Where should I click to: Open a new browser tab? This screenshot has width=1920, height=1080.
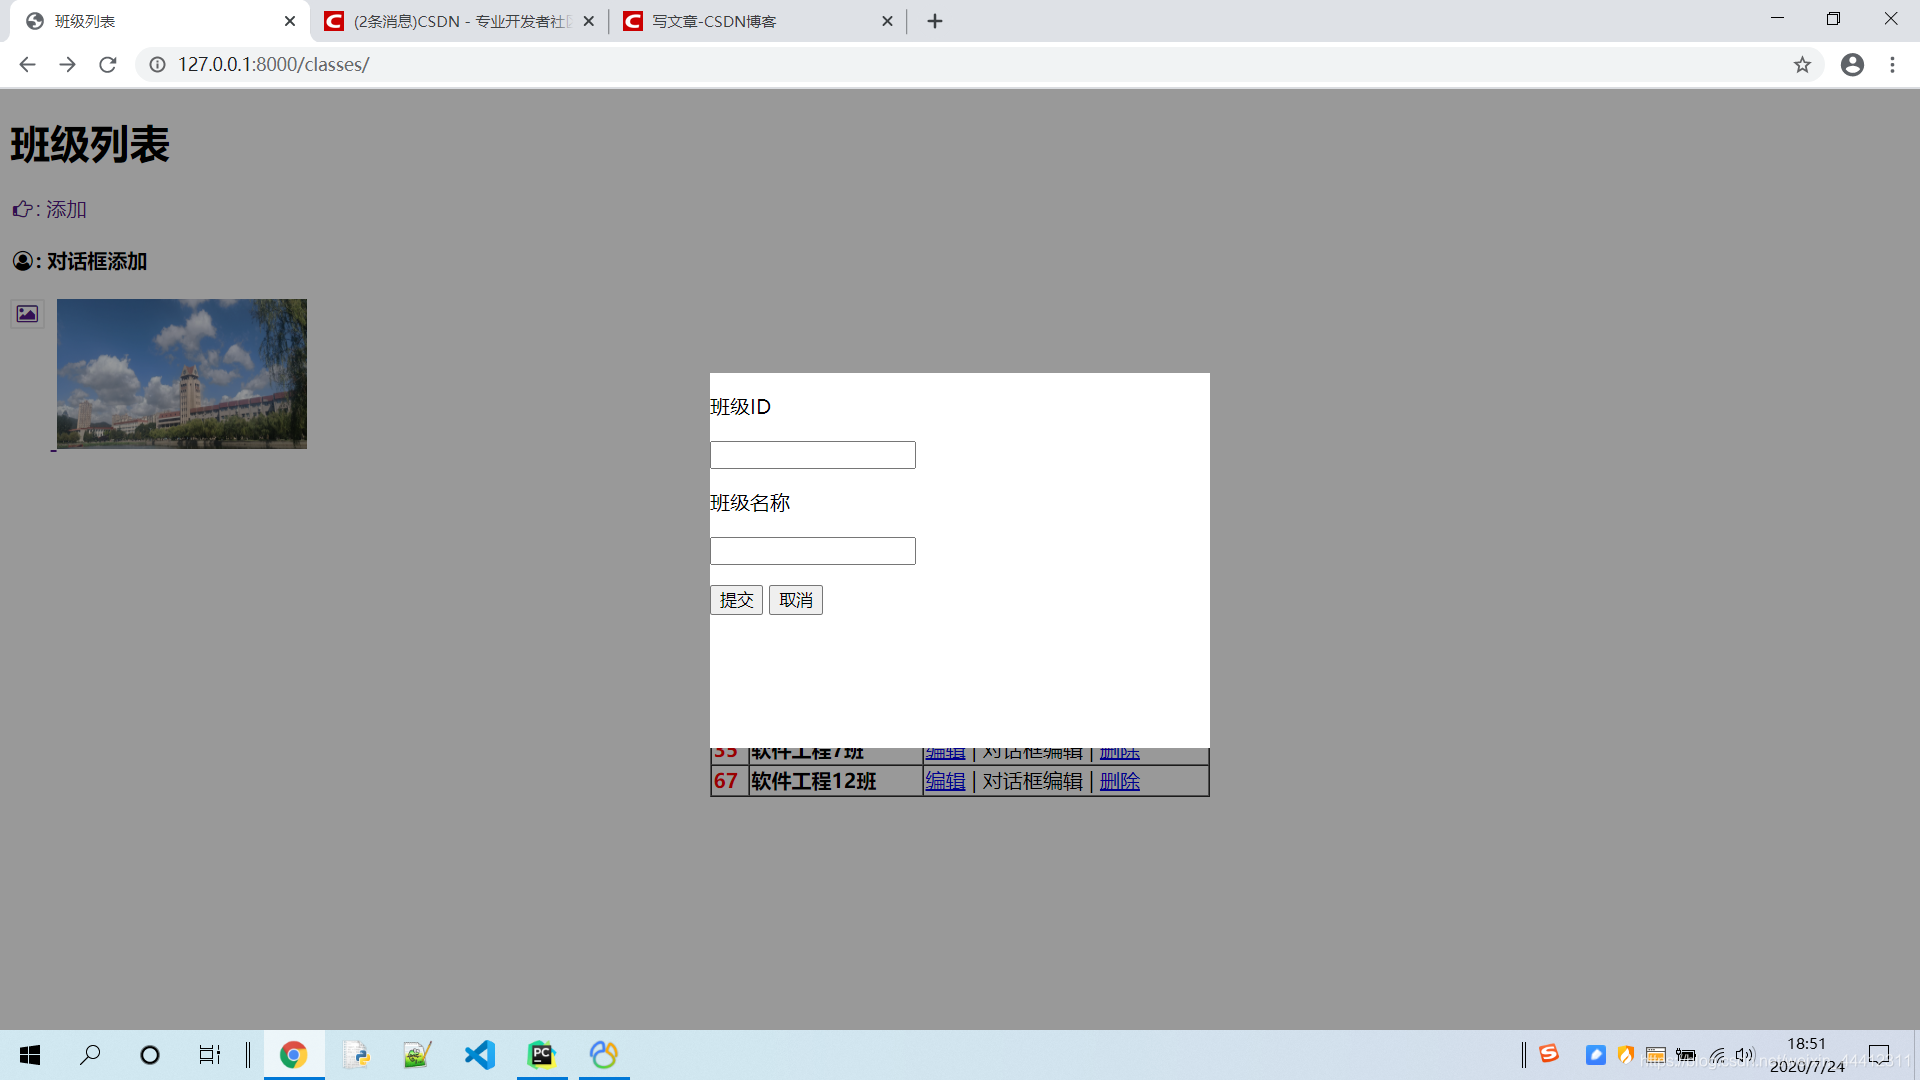(935, 21)
